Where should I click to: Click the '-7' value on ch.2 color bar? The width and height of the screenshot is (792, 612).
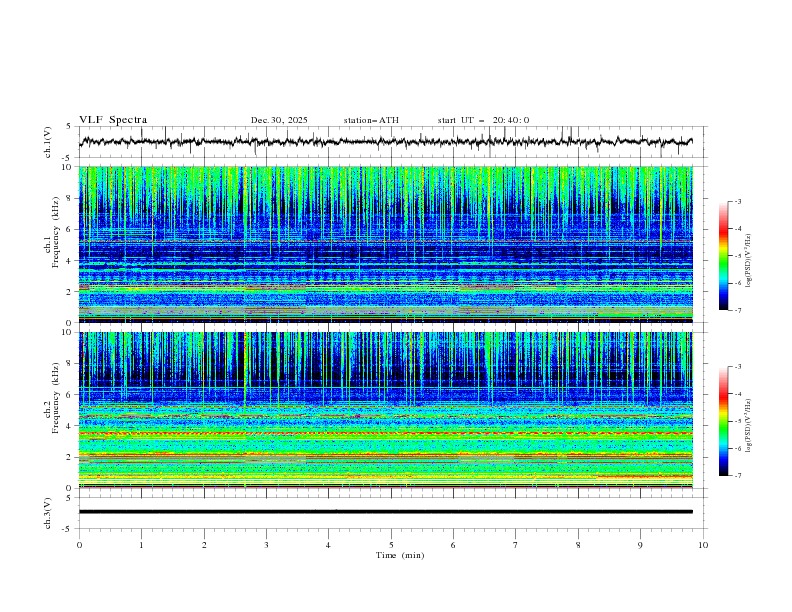click(x=737, y=475)
